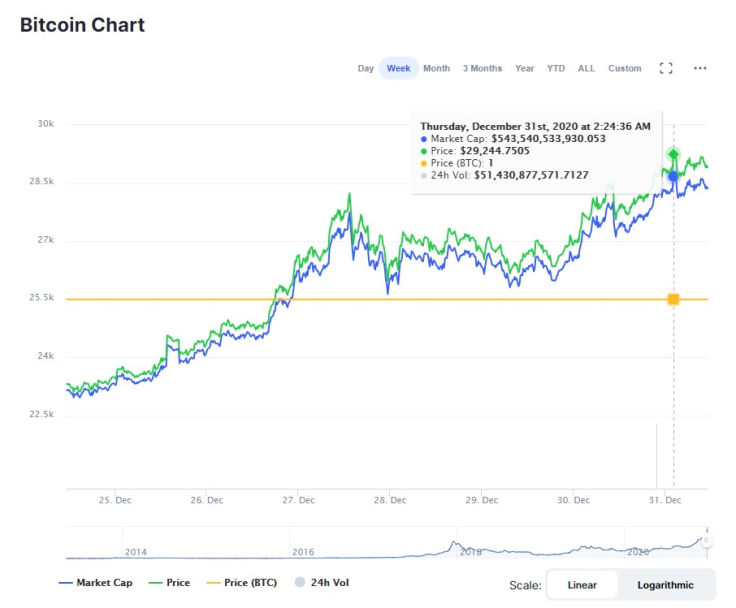Click the tooltip Market Cap value
This screenshot has height=608, width=736.
(x=548, y=139)
